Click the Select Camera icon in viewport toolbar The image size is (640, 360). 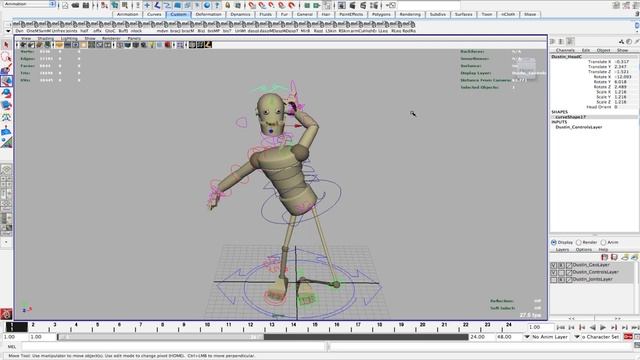tap(23, 45)
